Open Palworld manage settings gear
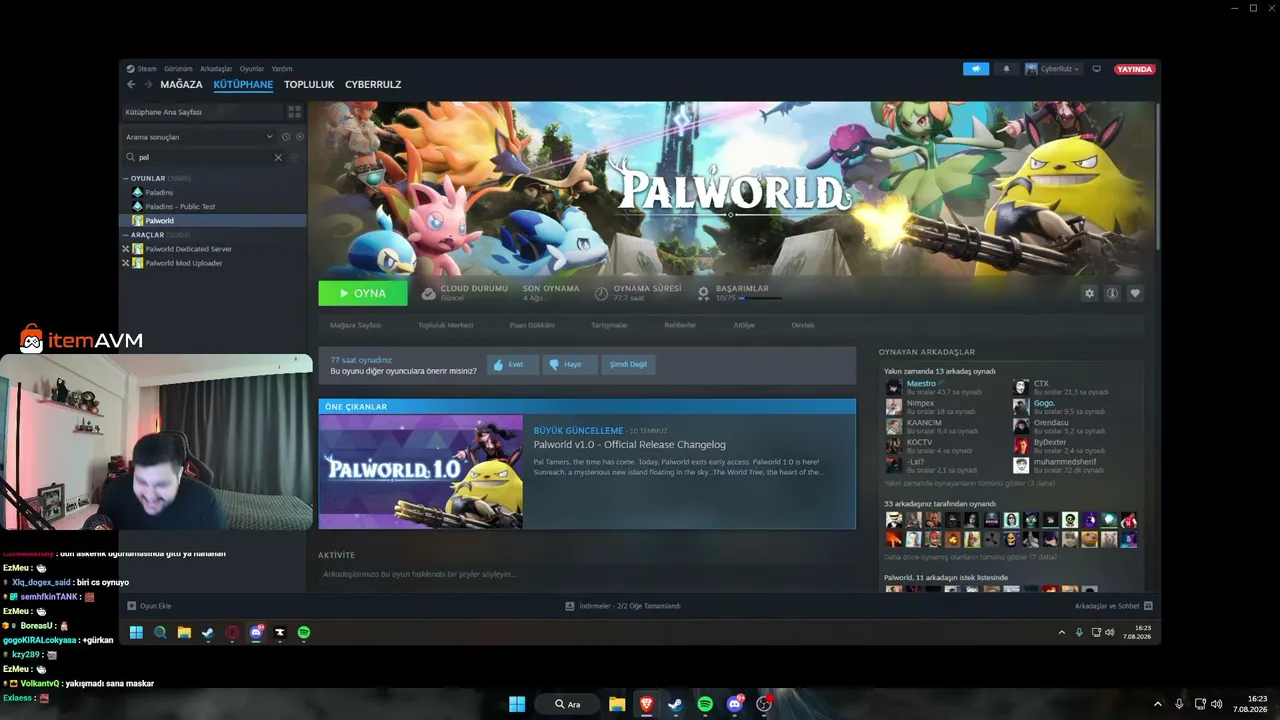Screen dimensions: 1280x720 (1089, 293)
